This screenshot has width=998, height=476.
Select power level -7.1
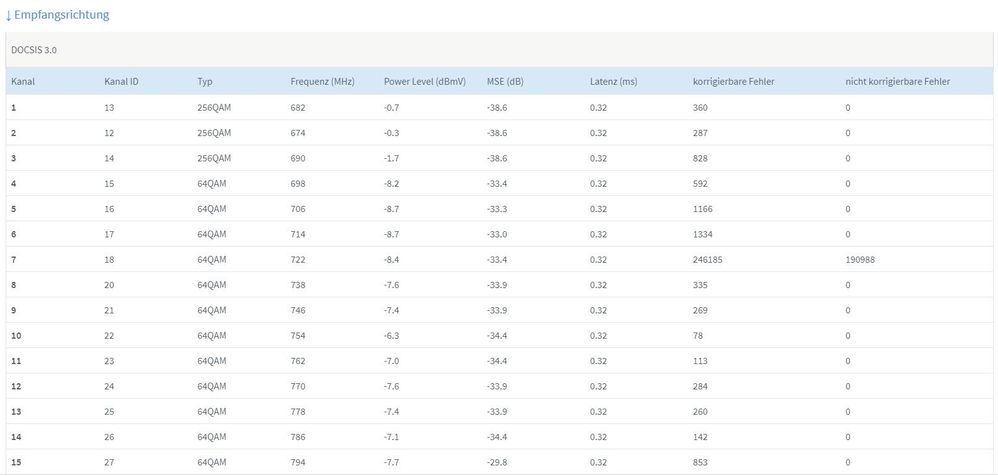391,437
